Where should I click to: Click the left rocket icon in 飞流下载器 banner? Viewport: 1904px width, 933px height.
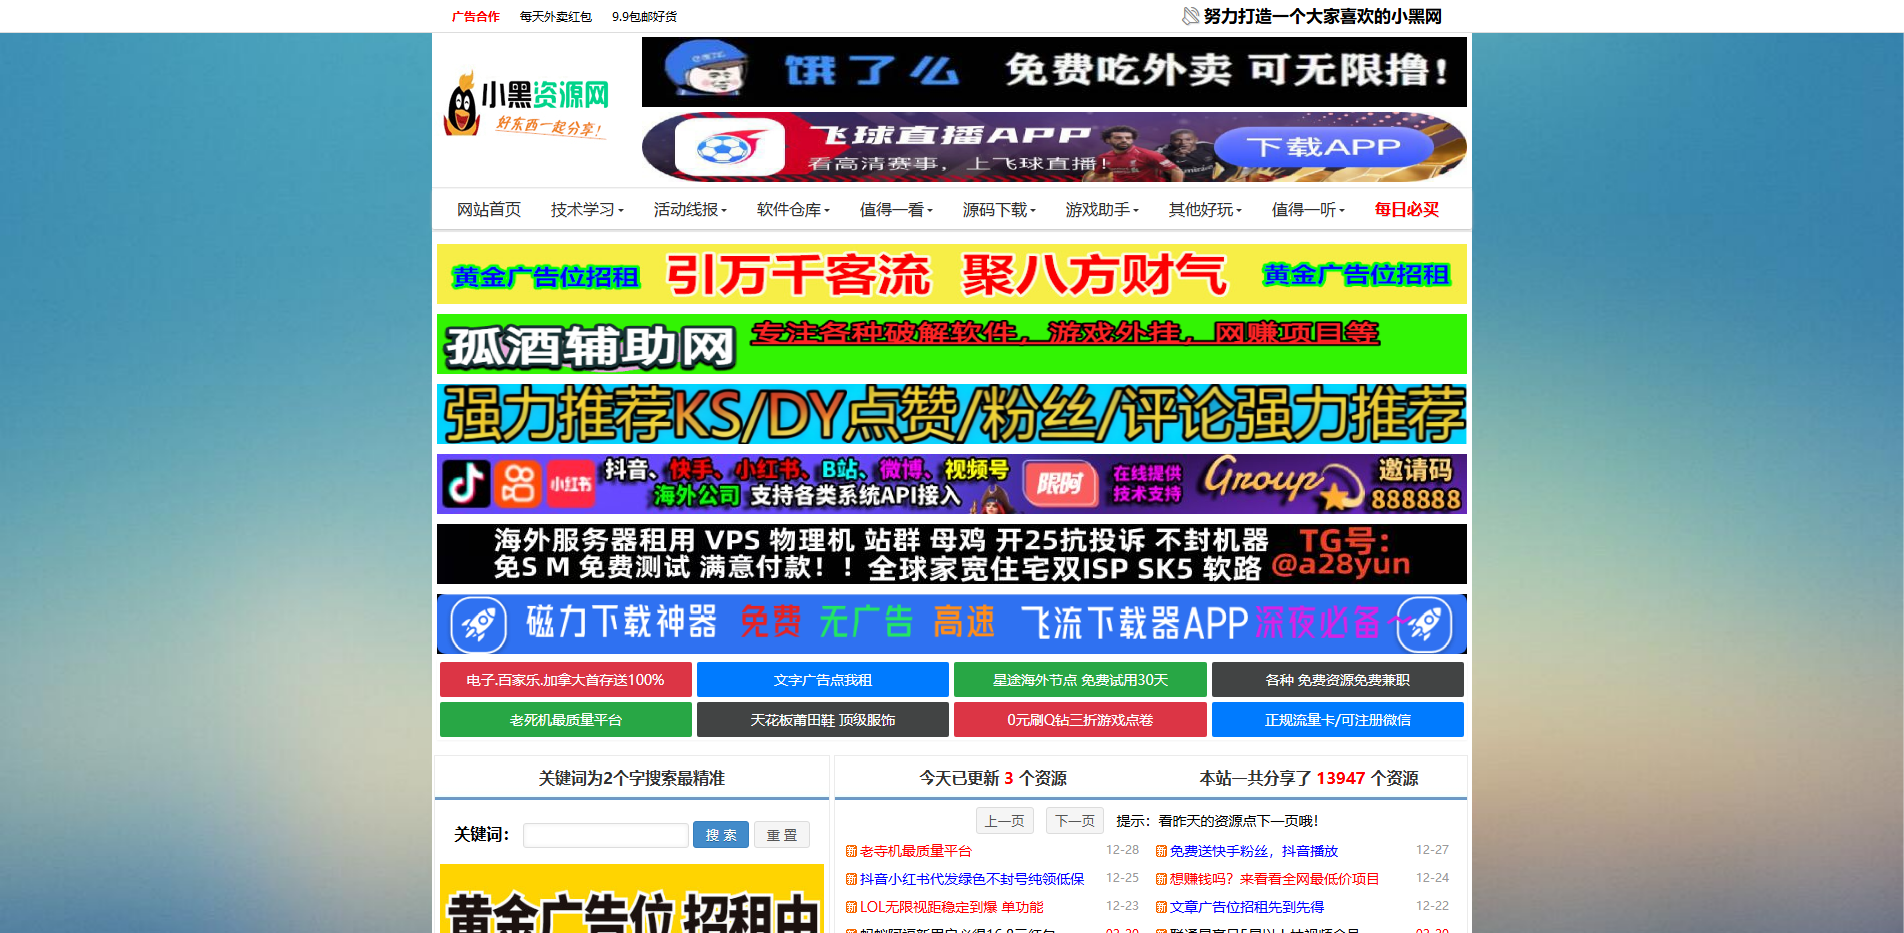point(481,623)
